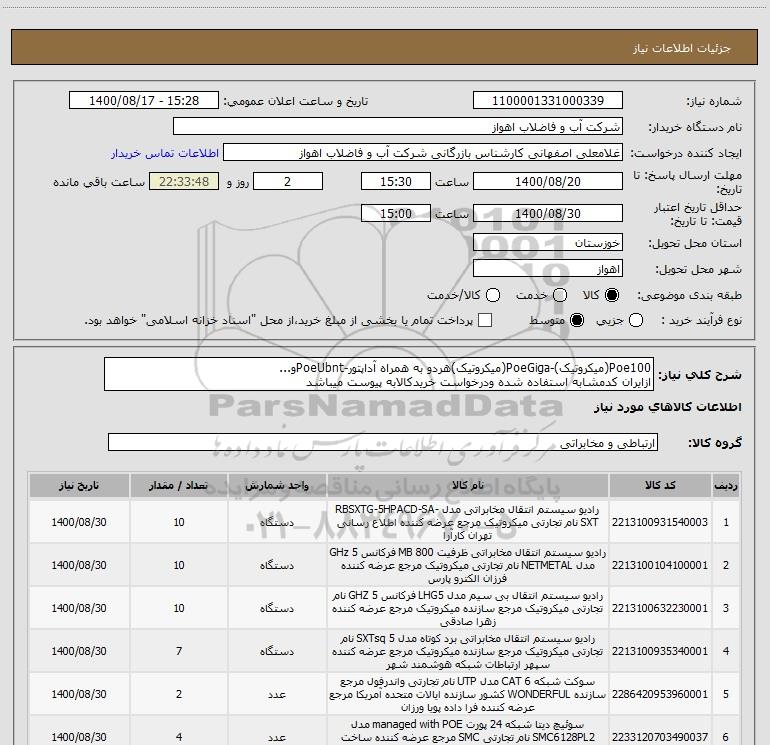
Task: Click quantity 4 in row 6
Action: (179, 737)
